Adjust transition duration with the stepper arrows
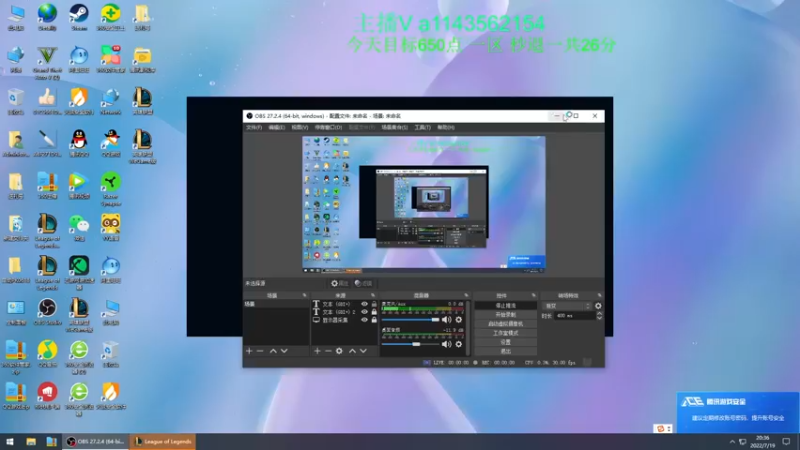 click(599, 316)
